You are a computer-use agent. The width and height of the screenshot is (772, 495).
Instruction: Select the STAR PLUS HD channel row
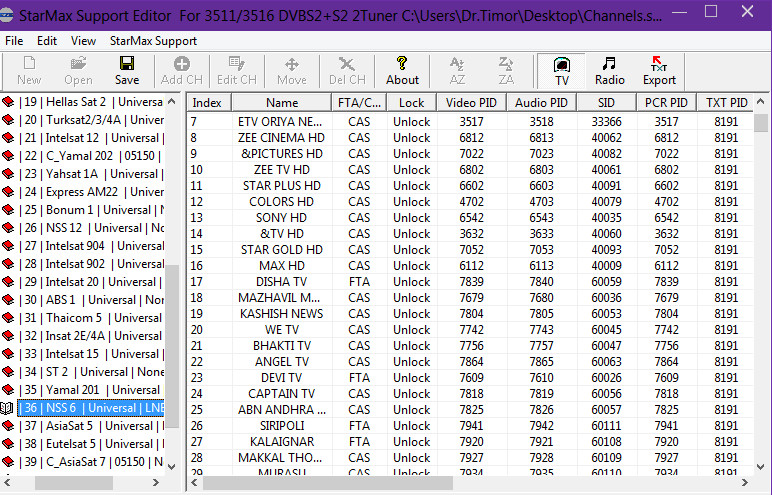[470, 186]
